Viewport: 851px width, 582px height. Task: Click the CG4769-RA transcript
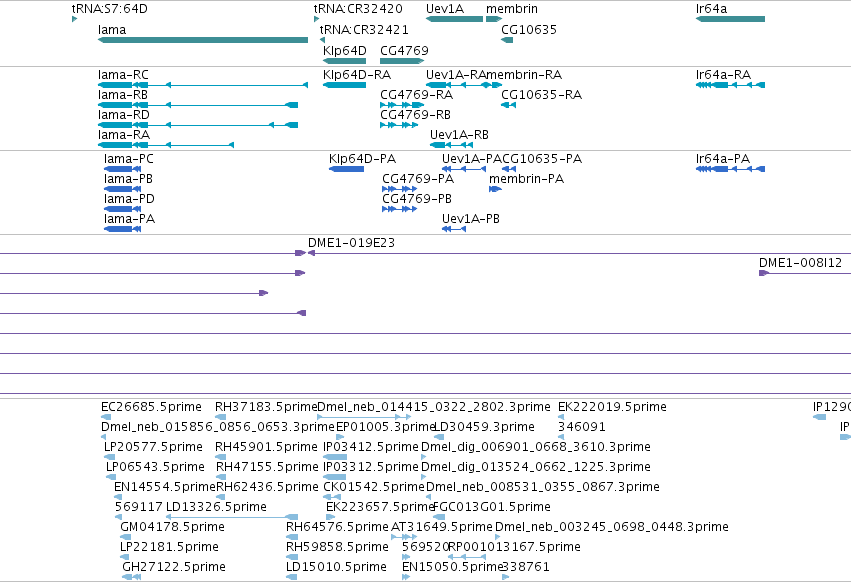pyautogui.click(x=402, y=105)
